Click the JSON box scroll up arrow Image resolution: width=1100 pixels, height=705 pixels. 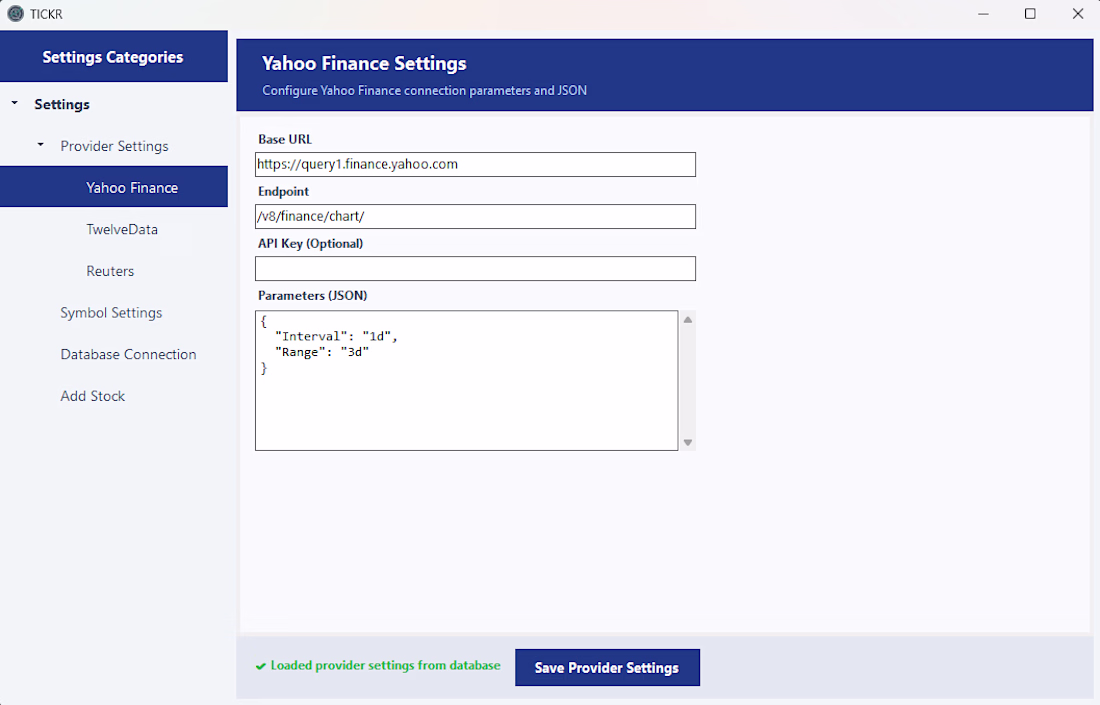click(688, 320)
